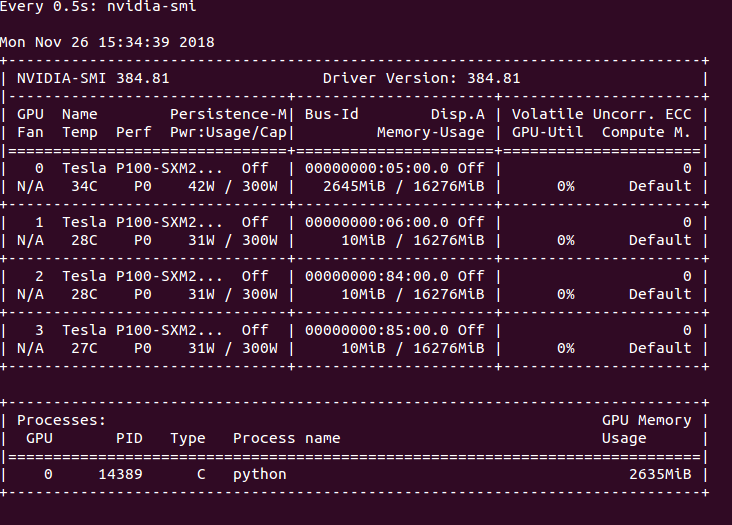Click GPU 0 power reading 42W / 300W
Image resolution: width=732 pixels, height=525 pixels.
click(x=232, y=186)
